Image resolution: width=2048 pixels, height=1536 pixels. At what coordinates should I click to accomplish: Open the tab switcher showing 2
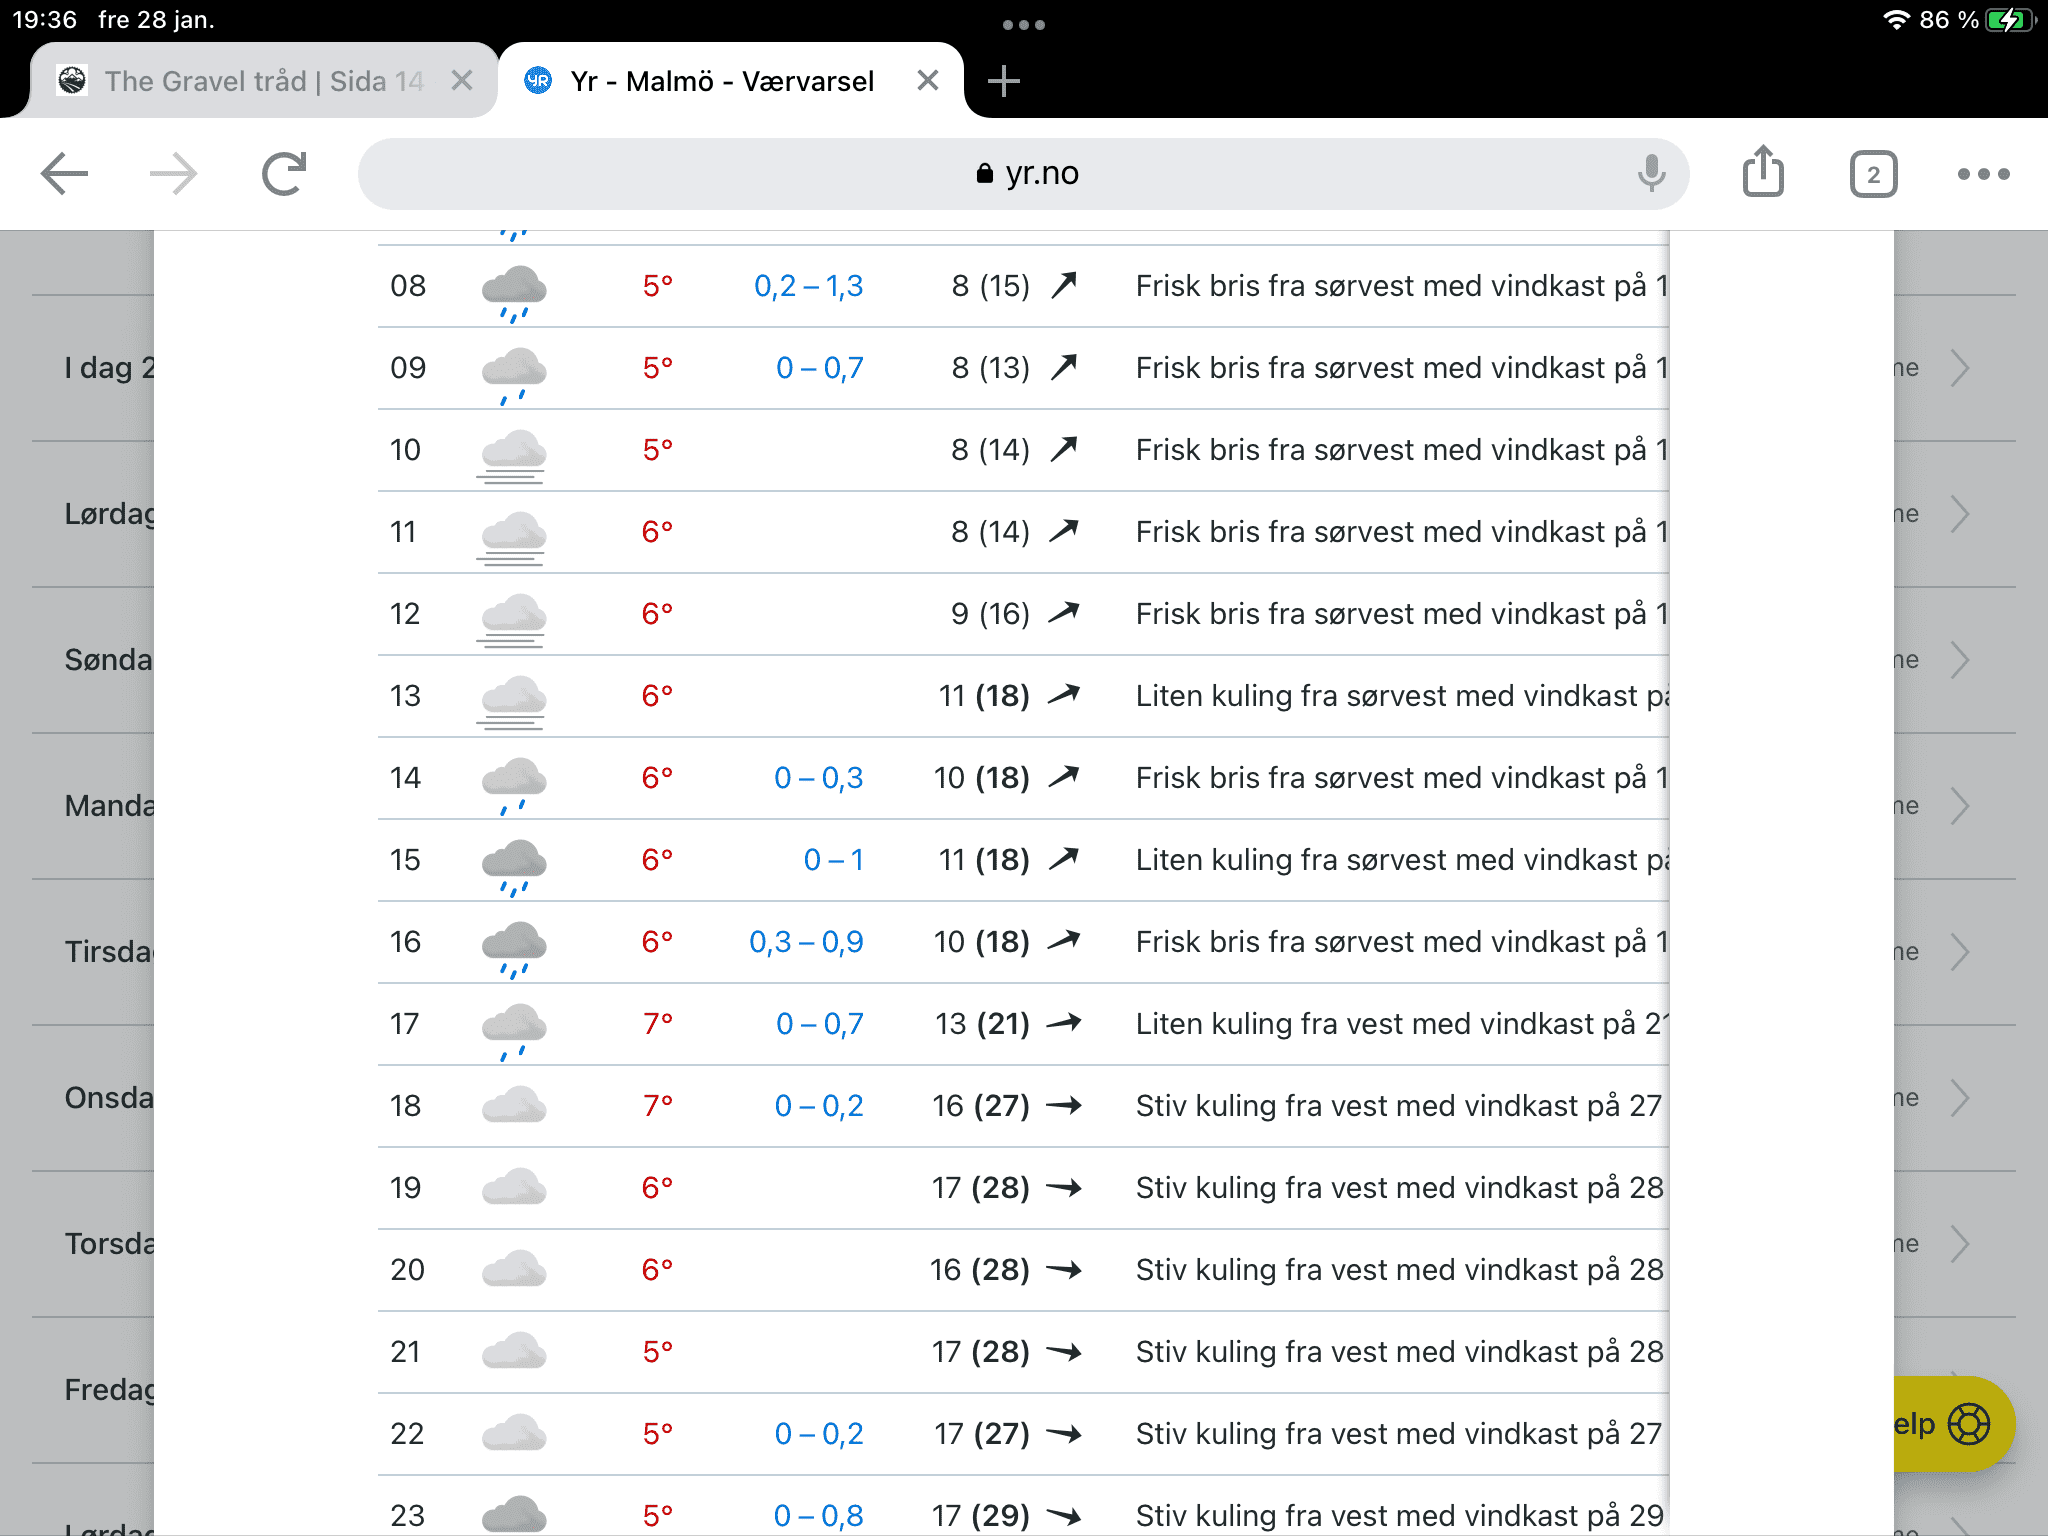click(x=1873, y=175)
